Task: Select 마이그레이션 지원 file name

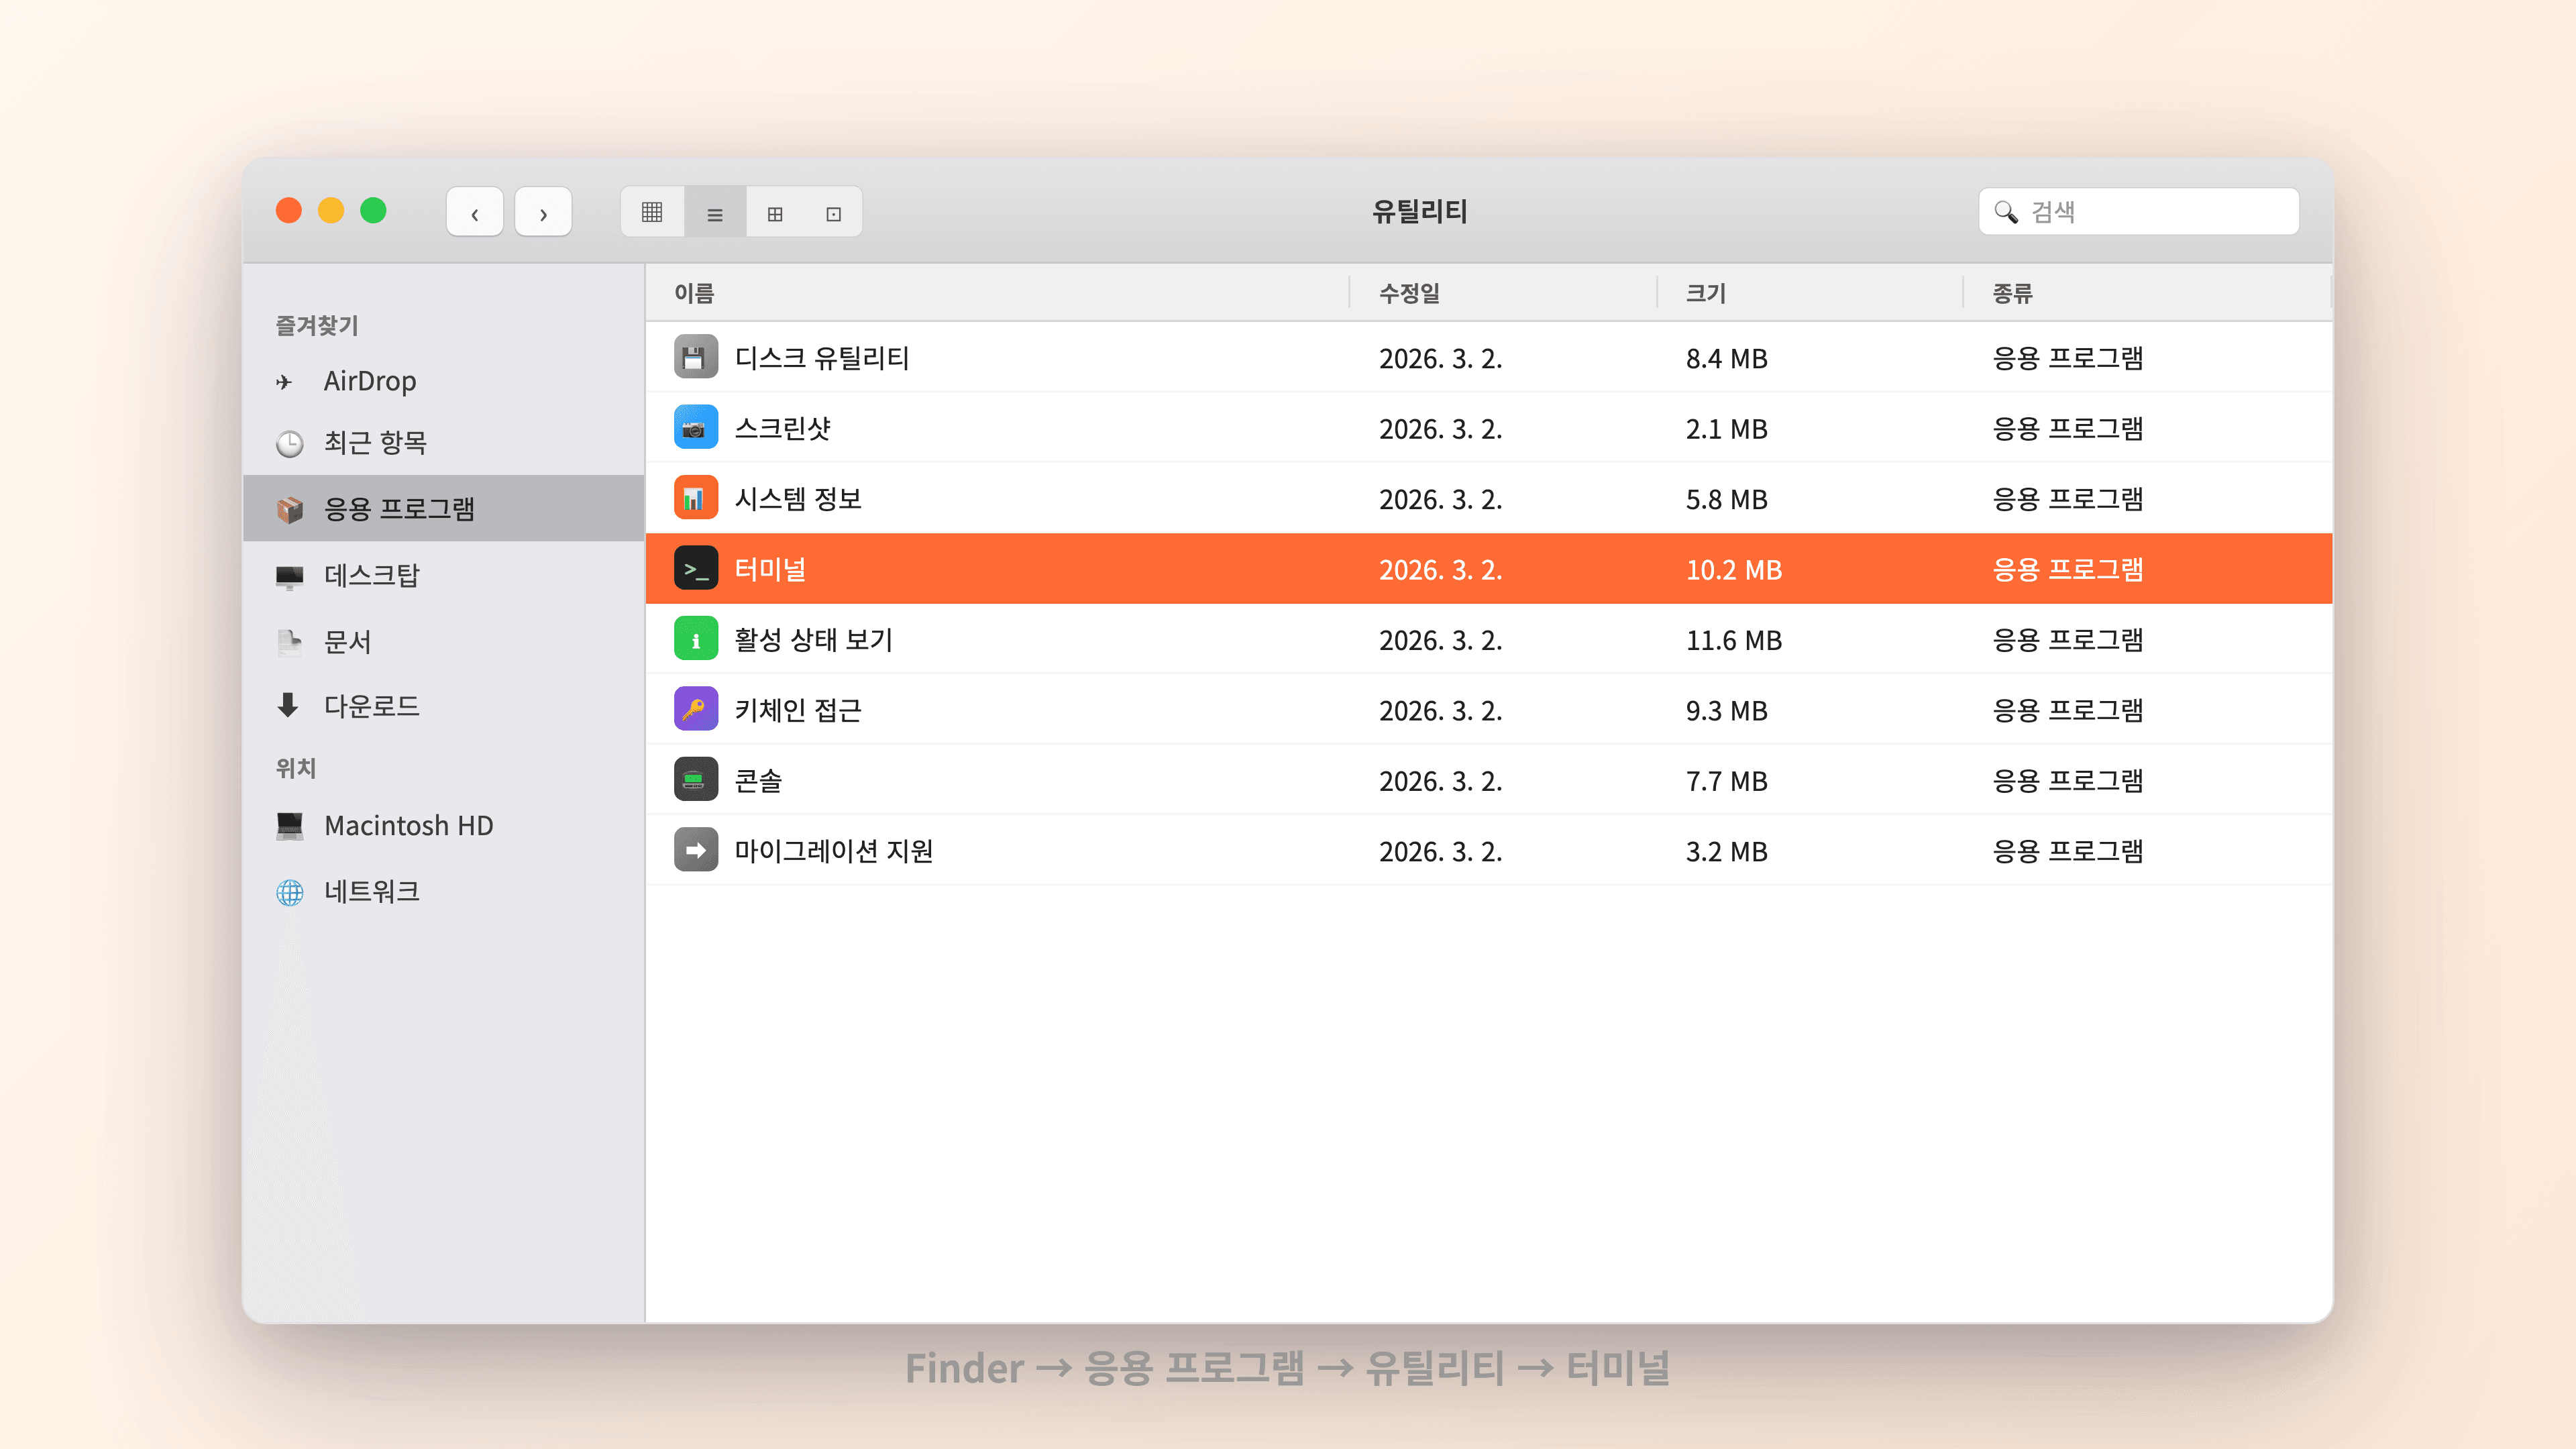Action: [x=834, y=851]
